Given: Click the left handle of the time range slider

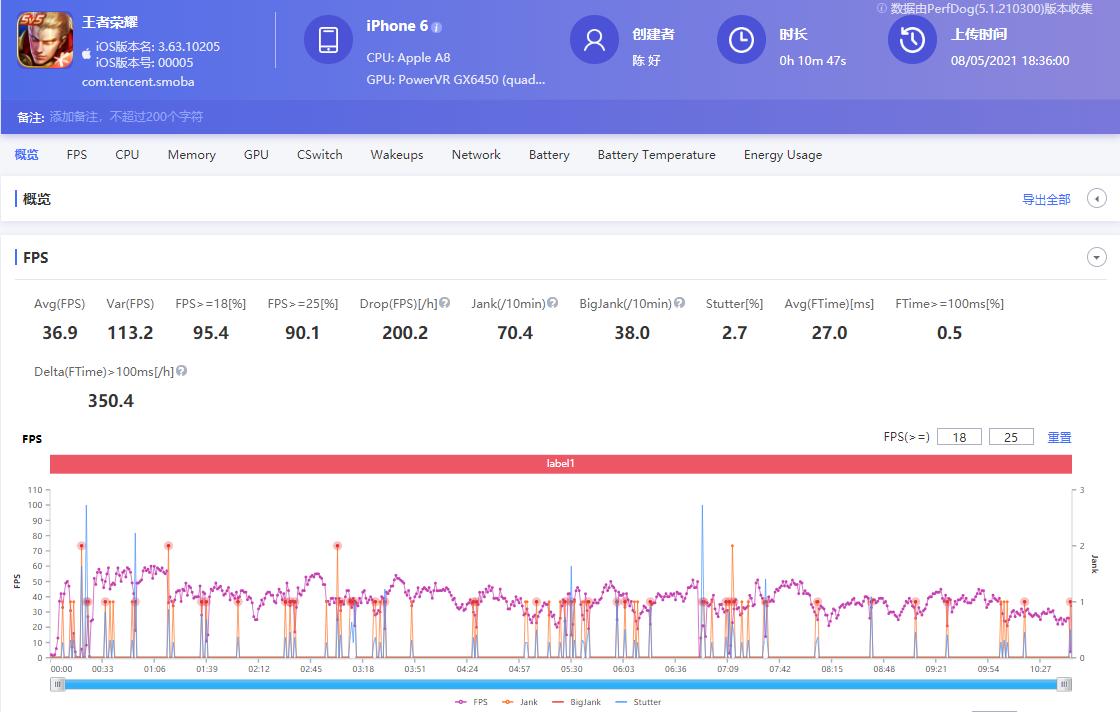Looking at the screenshot, I should pyautogui.click(x=58, y=684).
